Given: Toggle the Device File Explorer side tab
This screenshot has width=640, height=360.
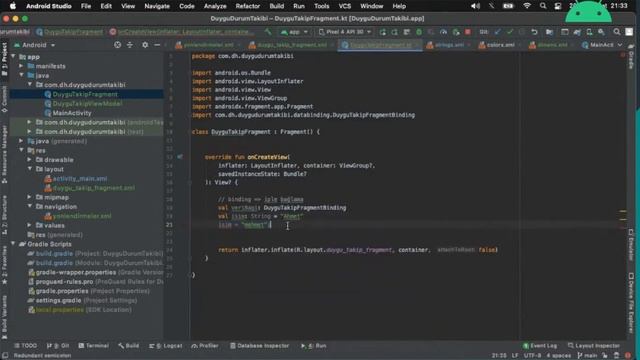Looking at the screenshot, I should pos(631,303).
